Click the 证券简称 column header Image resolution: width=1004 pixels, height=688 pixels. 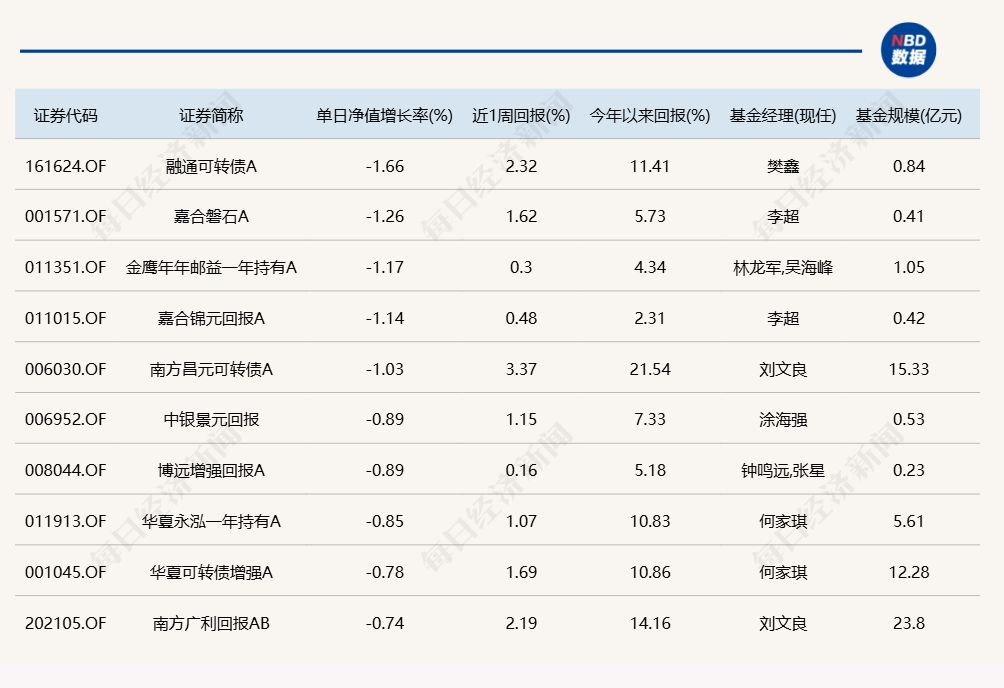(x=211, y=115)
